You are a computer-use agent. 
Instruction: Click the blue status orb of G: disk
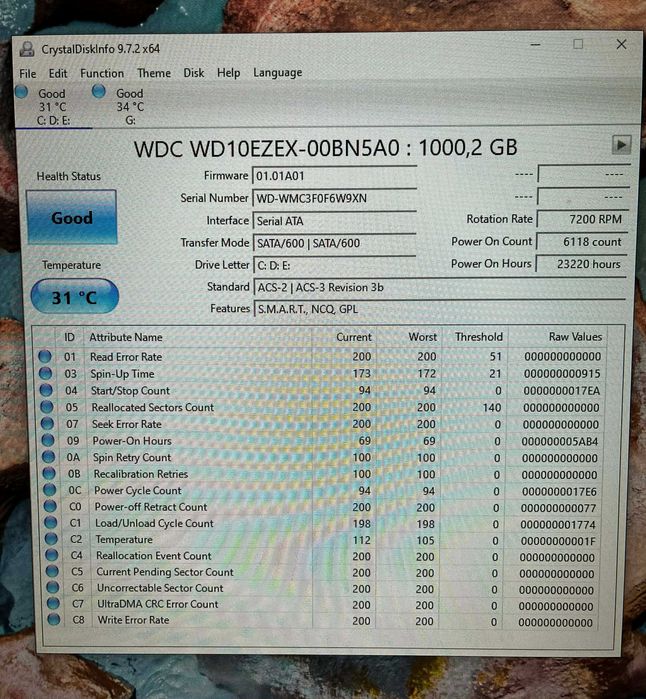point(99,91)
